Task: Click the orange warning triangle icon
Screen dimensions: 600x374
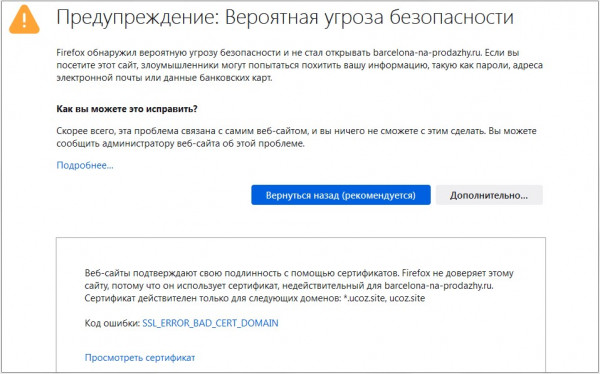Action: (24, 20)
